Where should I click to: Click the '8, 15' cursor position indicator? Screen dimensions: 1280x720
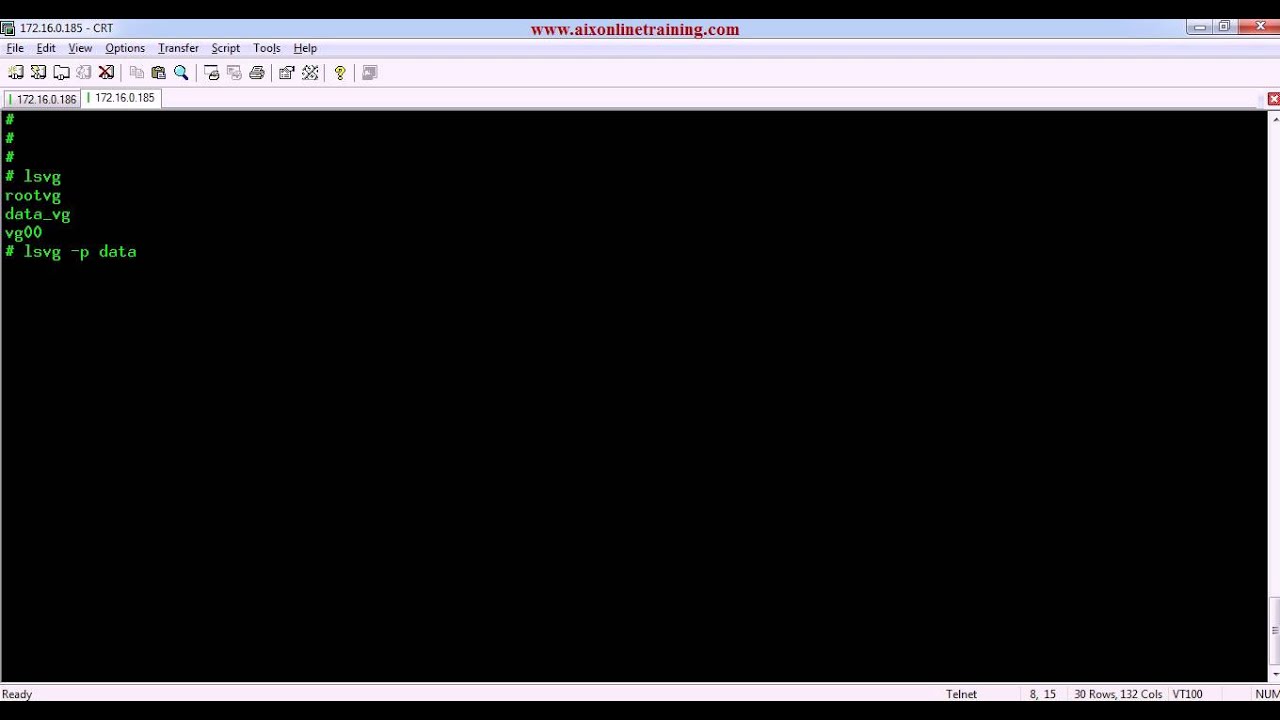coord(1043,694)
